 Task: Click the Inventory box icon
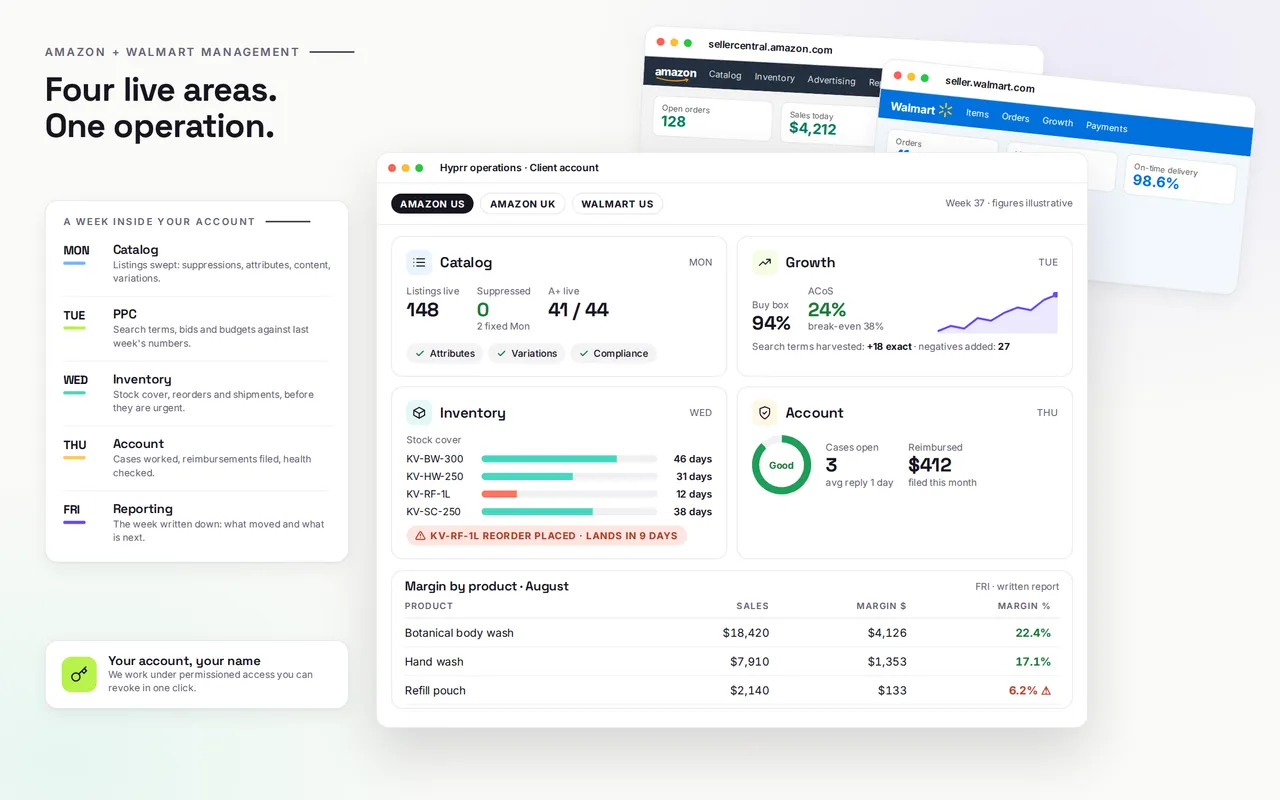[419, 412]
